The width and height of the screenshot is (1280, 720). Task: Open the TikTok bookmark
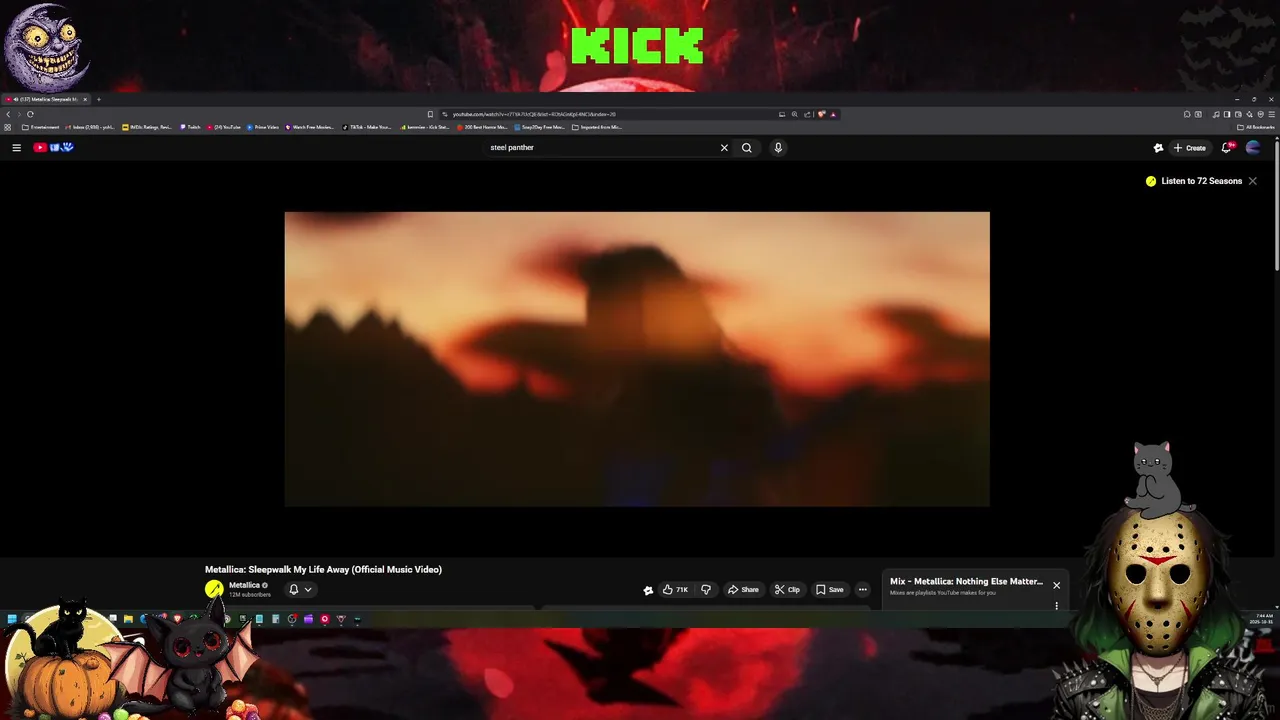click(x=367, y=127)
